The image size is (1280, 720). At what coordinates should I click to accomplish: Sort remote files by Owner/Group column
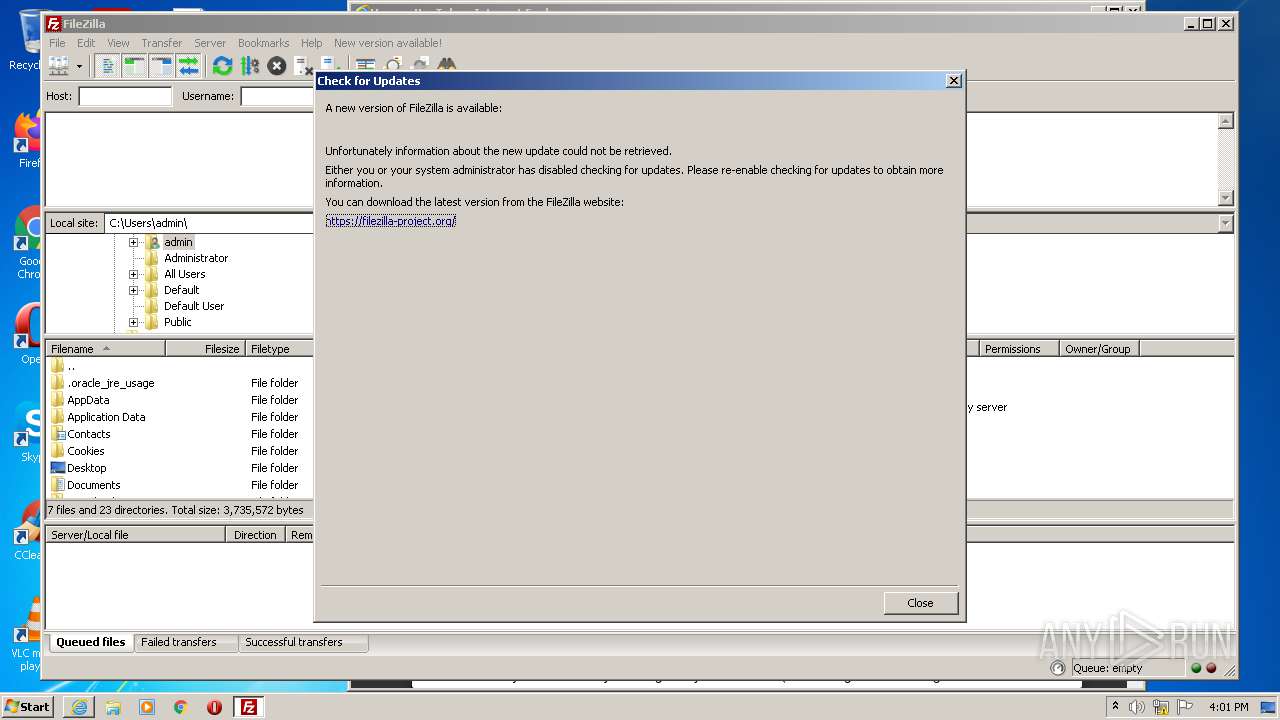1099,349
